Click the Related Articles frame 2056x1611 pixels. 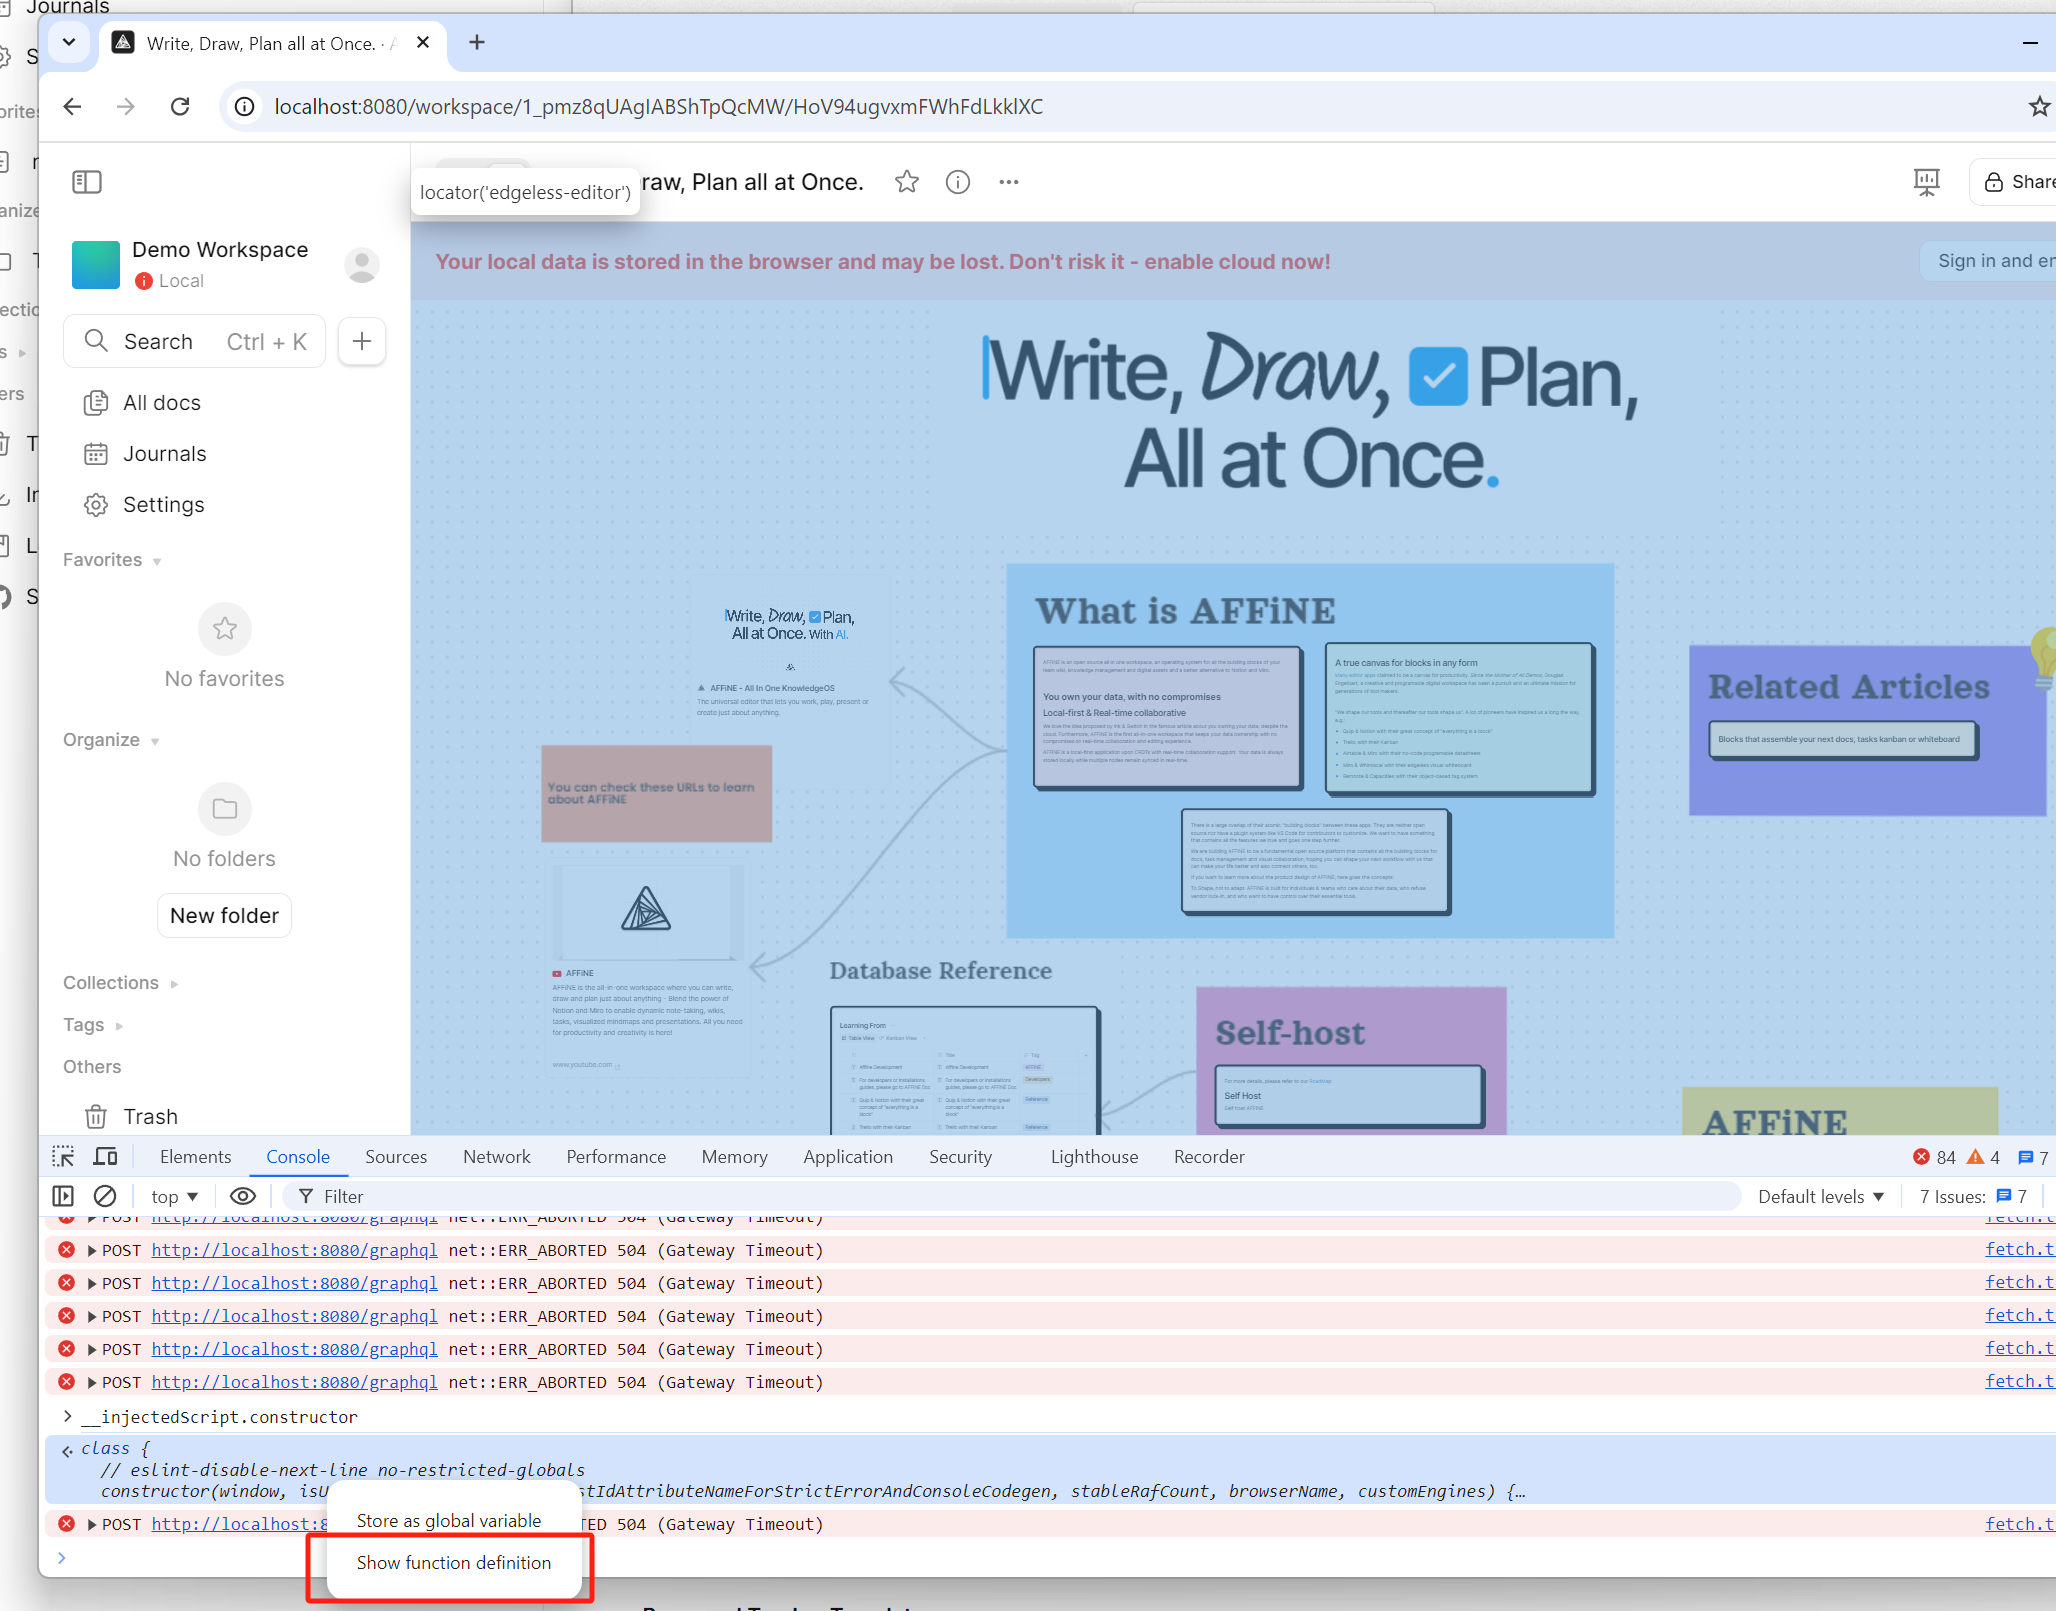pyautogui.click(x=1867, y=730)
